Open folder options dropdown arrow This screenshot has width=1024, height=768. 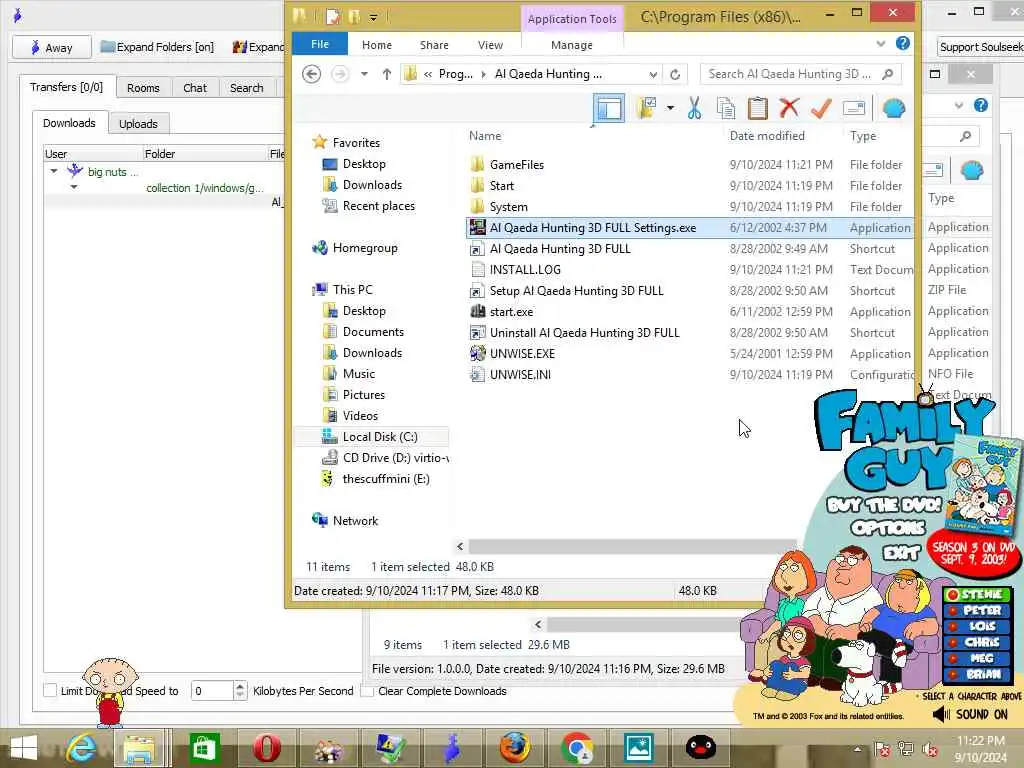(670, 108)
